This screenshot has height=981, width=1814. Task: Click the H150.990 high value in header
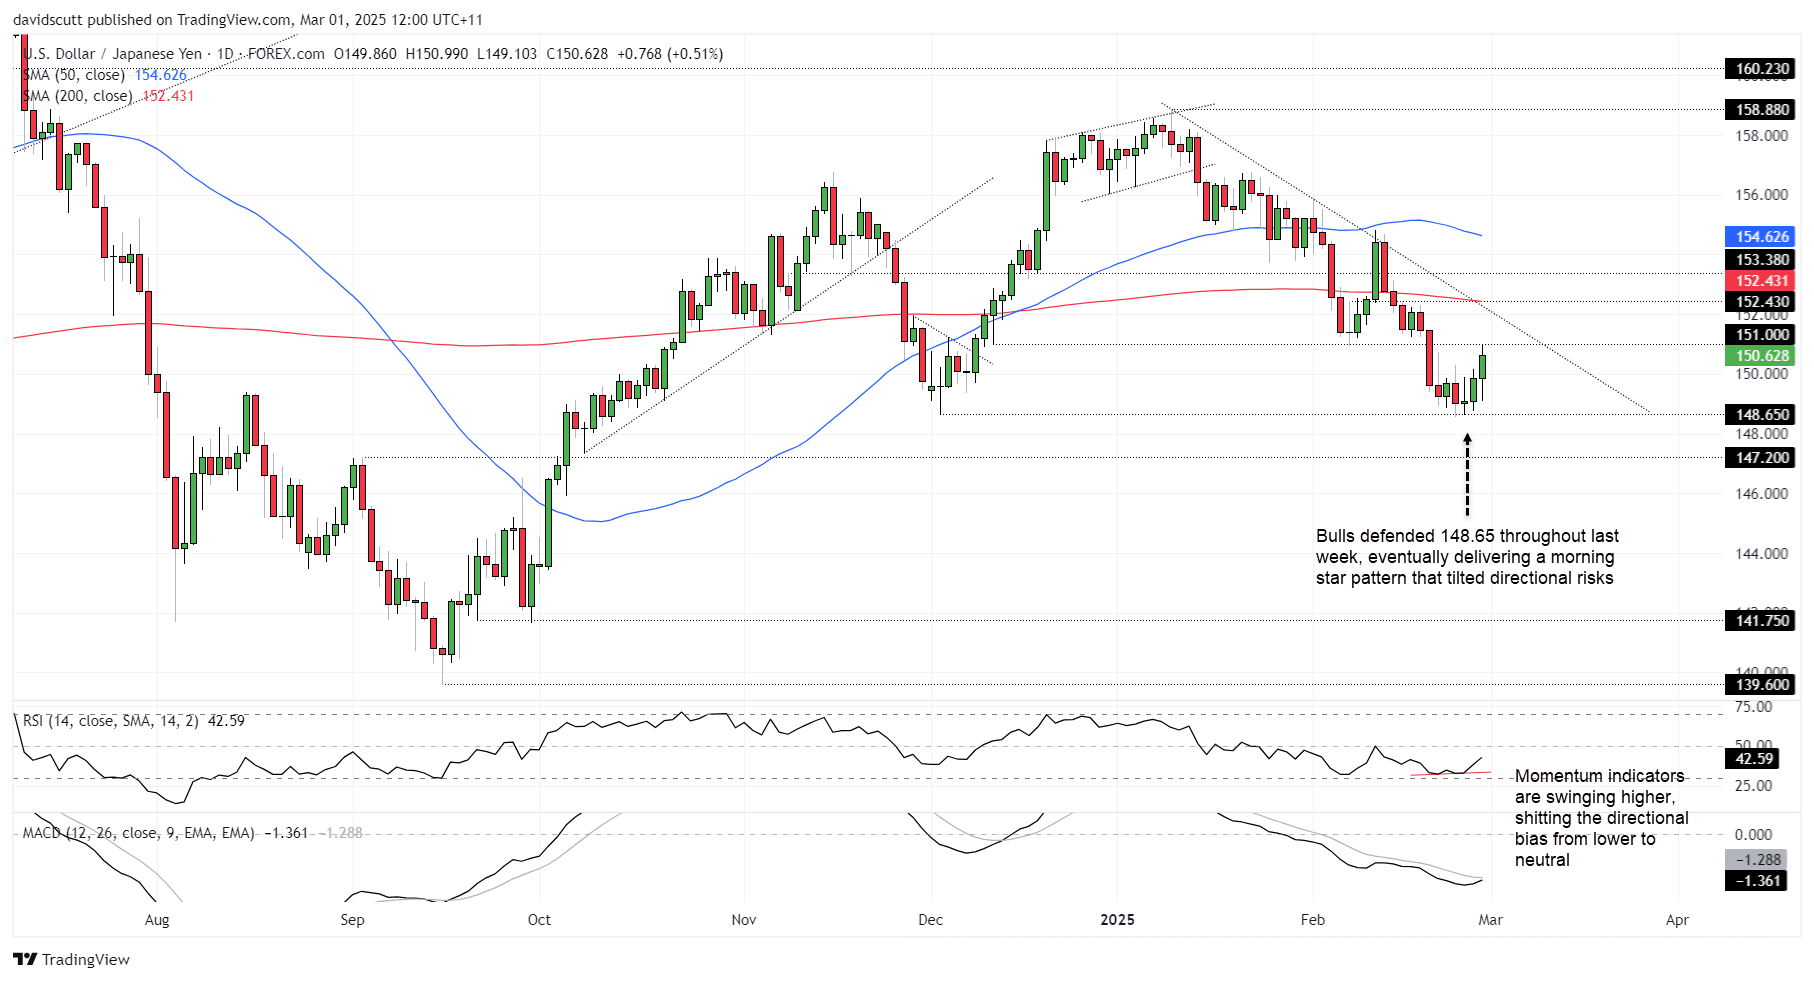[437, 54]
